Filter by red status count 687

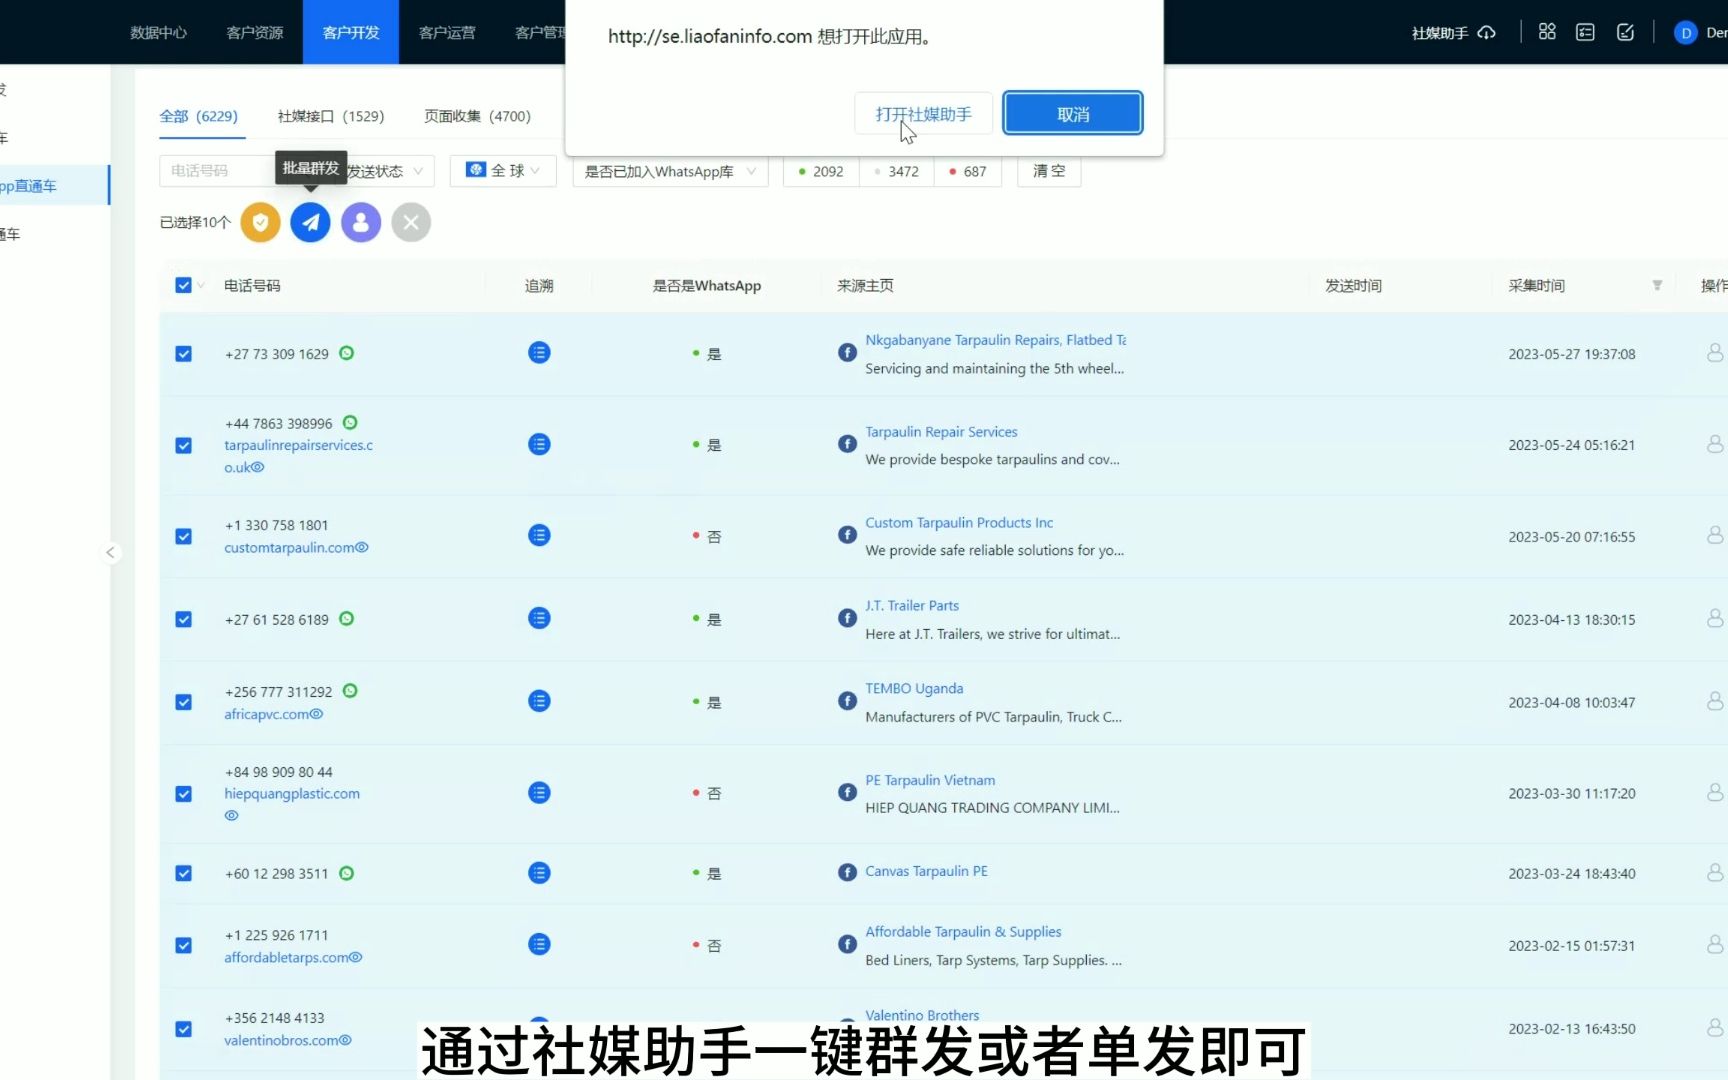(x=967, y=171)
